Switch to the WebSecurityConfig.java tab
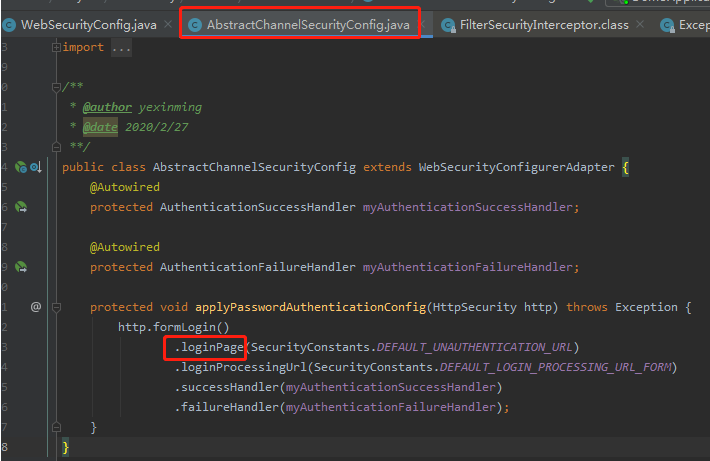The width and height of the screenshot is (710, 461). (89, 25)
